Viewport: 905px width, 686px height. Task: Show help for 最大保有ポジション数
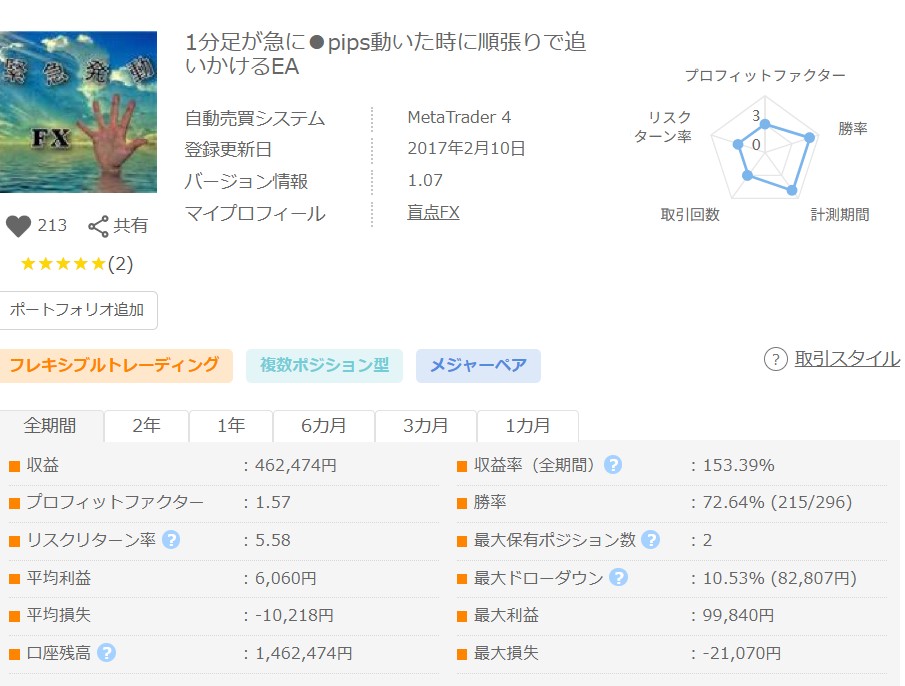(x=651, y=540)
